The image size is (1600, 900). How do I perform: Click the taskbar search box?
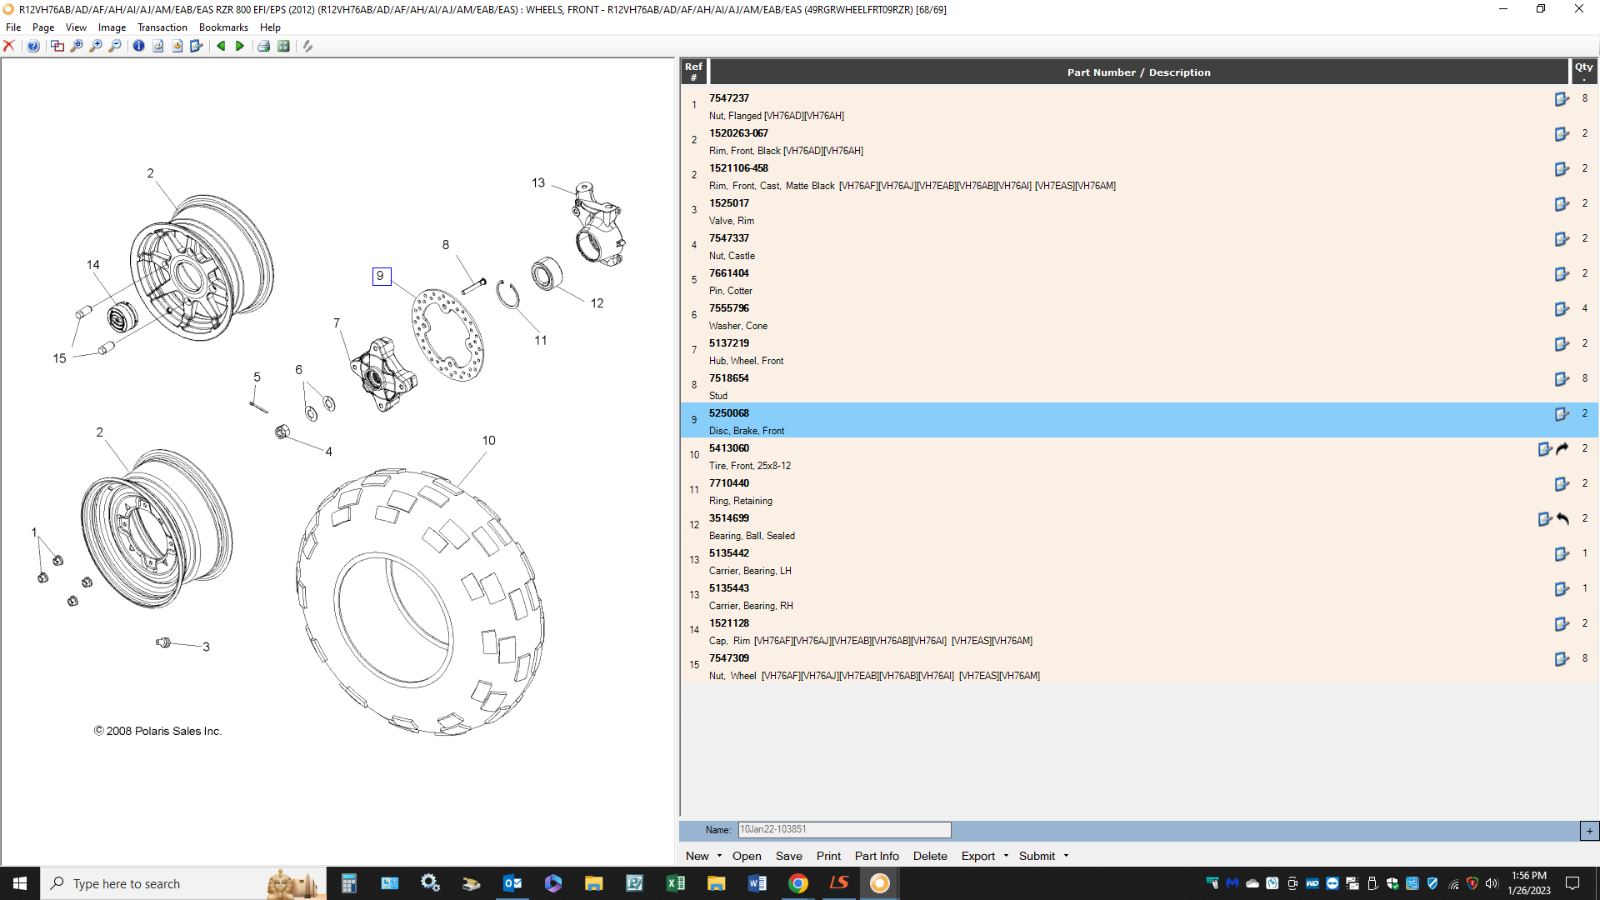click(x=183, y=883)
